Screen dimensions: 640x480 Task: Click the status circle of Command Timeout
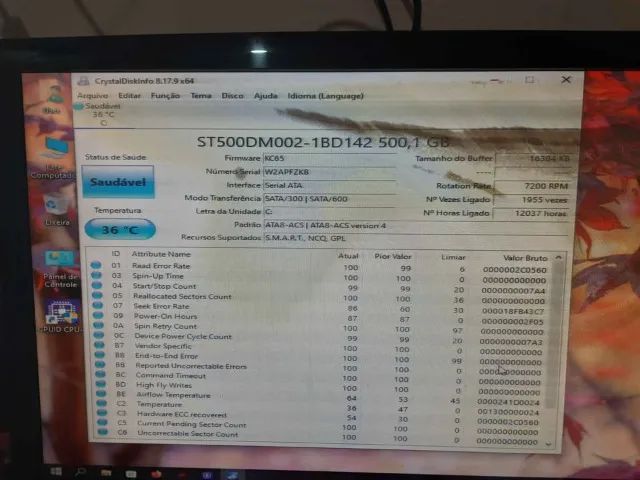(100, 374)
